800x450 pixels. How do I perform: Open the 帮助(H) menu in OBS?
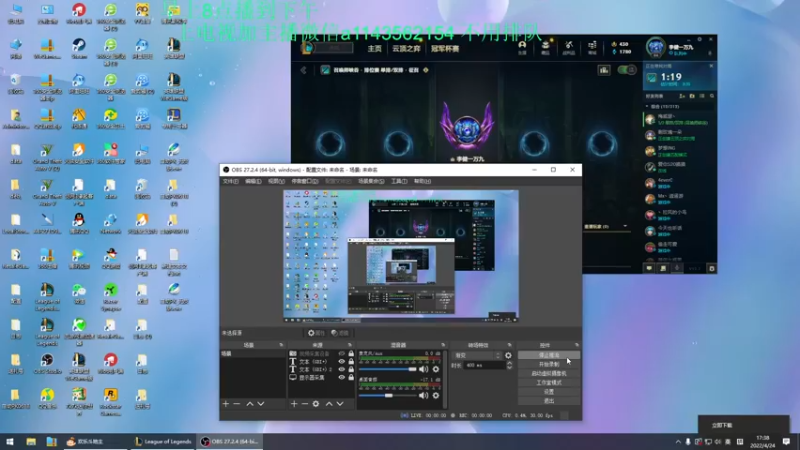tap(422, 181)
